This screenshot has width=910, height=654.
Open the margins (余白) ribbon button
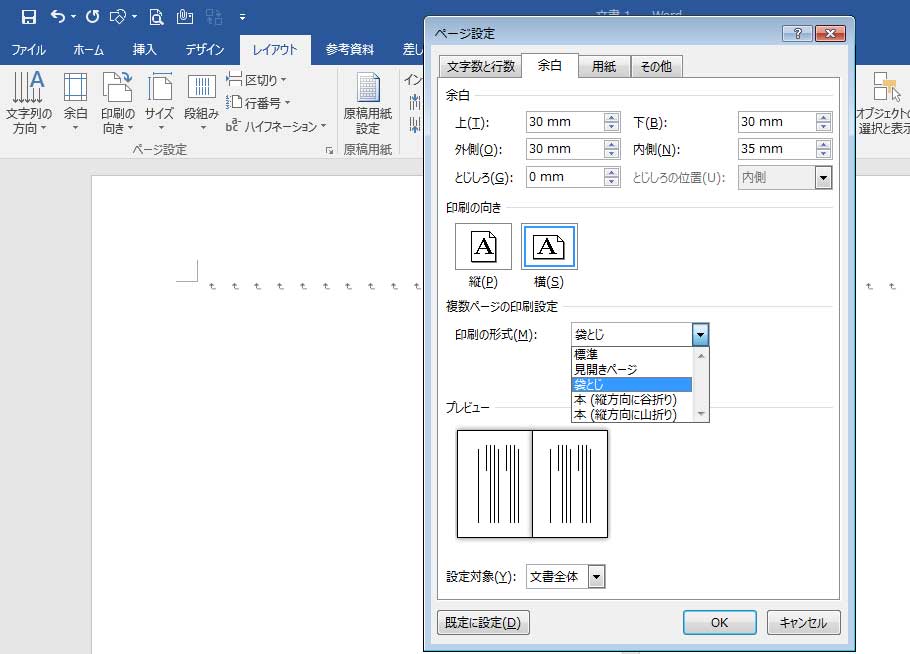coord(76,103)
